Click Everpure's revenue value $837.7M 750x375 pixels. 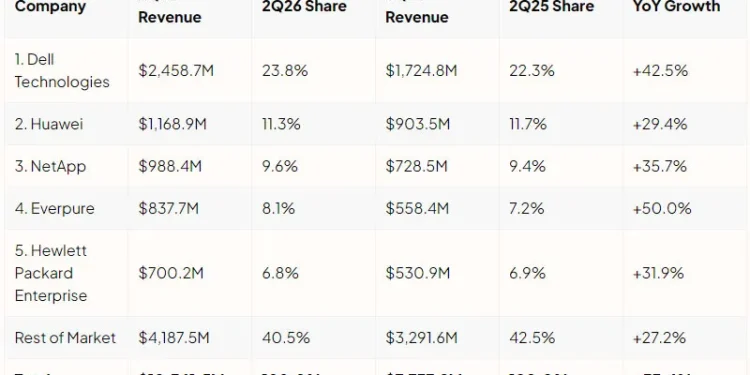tap(168, 209)
